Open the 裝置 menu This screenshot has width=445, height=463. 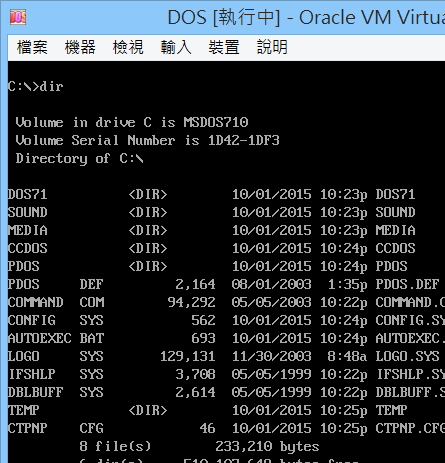pos(224,47)
